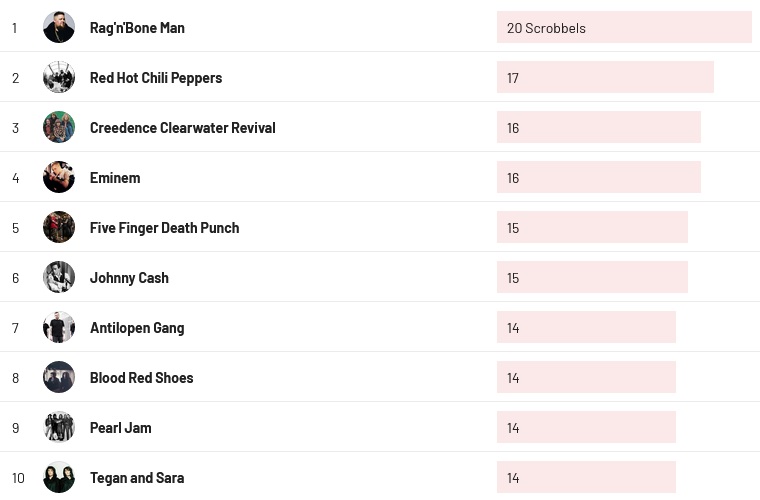Open Red Hot Chili Peppers avatar image
760x500 pixels.
(59, 77)
